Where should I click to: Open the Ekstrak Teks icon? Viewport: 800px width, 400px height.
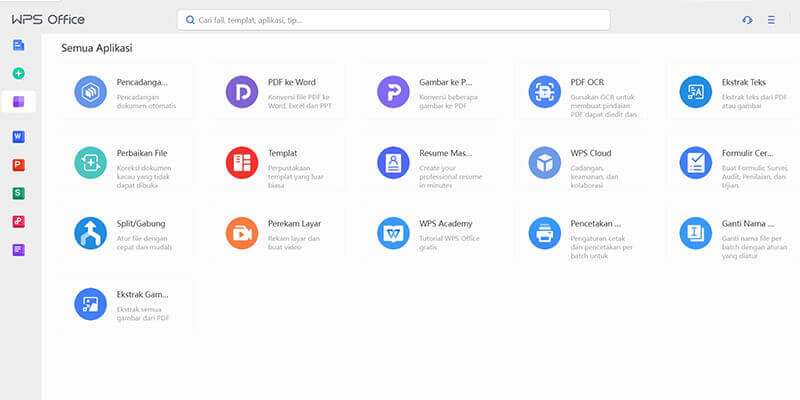click(695, 92)
